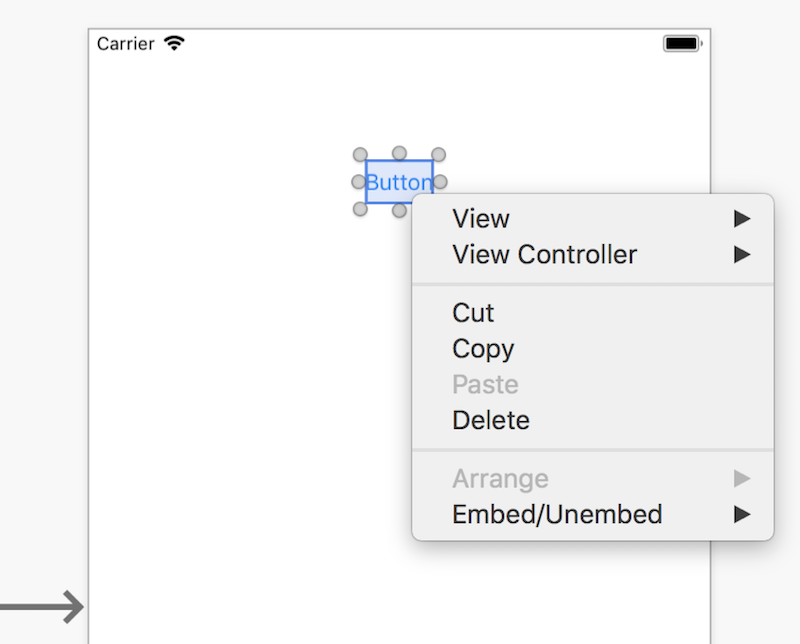The height and width of the screenshot is (644, 800).
Task: Expand the View submenu arrow
Action: (x=742, y=218)
